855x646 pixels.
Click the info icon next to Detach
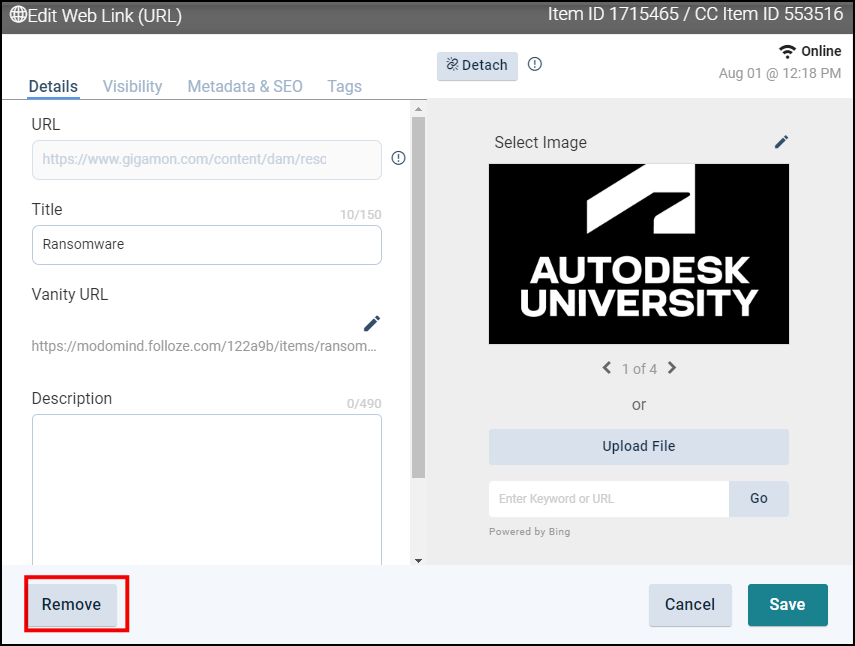pyautogui.click(x=535, y=64)
